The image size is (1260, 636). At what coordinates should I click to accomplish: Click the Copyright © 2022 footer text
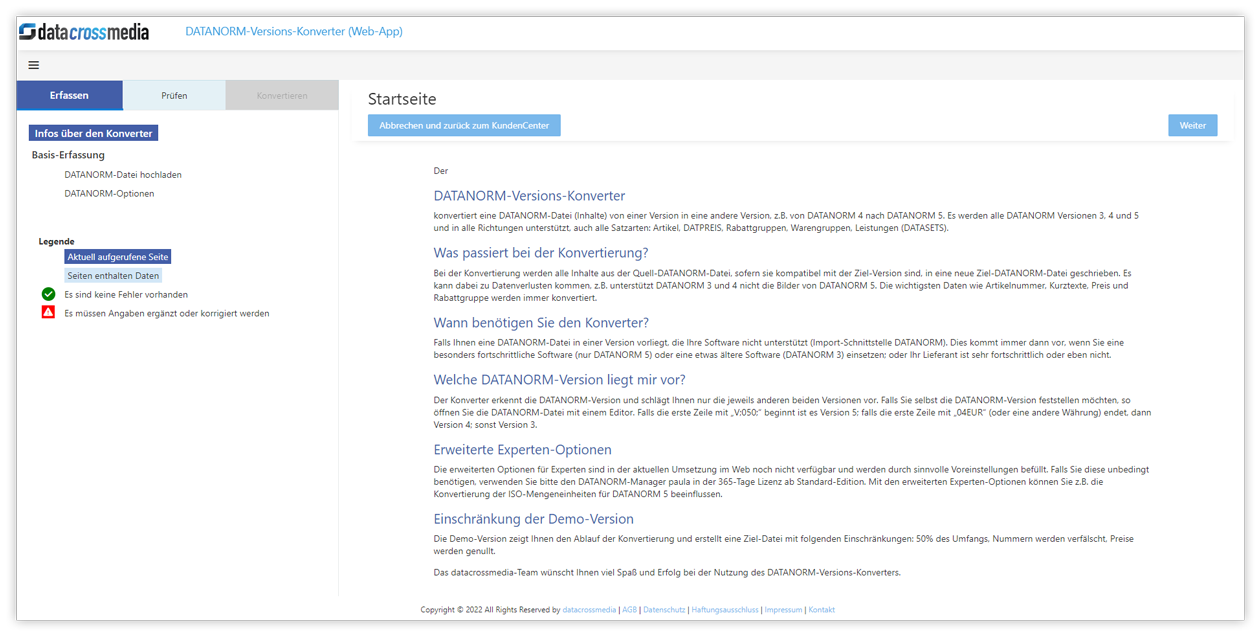pyautogui.click(x=490, y=609)
